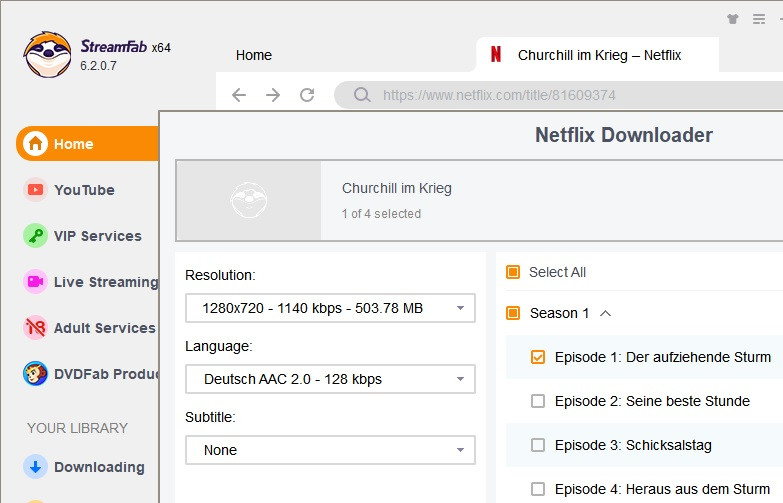Click the YOUR LIBRARY heading
The height and width of the screenshot is (503, 783).
click(77, 428)
